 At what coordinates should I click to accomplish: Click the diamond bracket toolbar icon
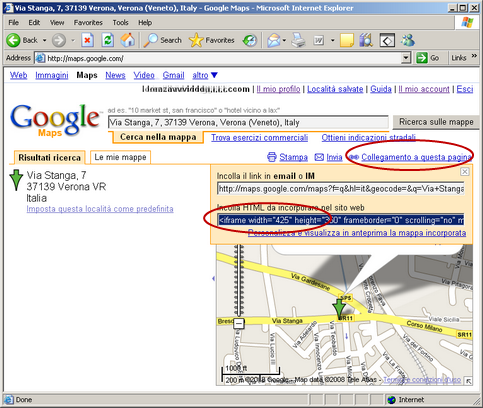pos(387,40)
